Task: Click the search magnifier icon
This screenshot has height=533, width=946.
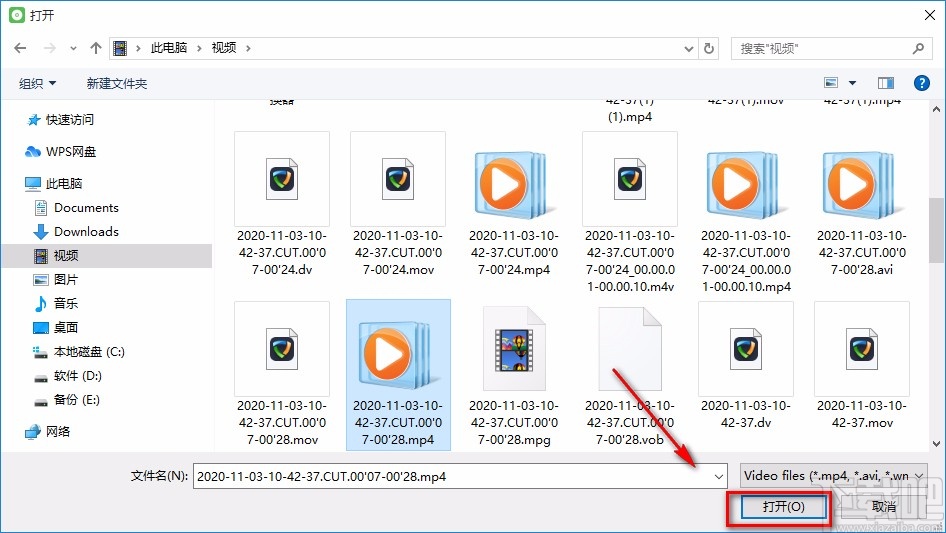Action: tap(918, 48)
